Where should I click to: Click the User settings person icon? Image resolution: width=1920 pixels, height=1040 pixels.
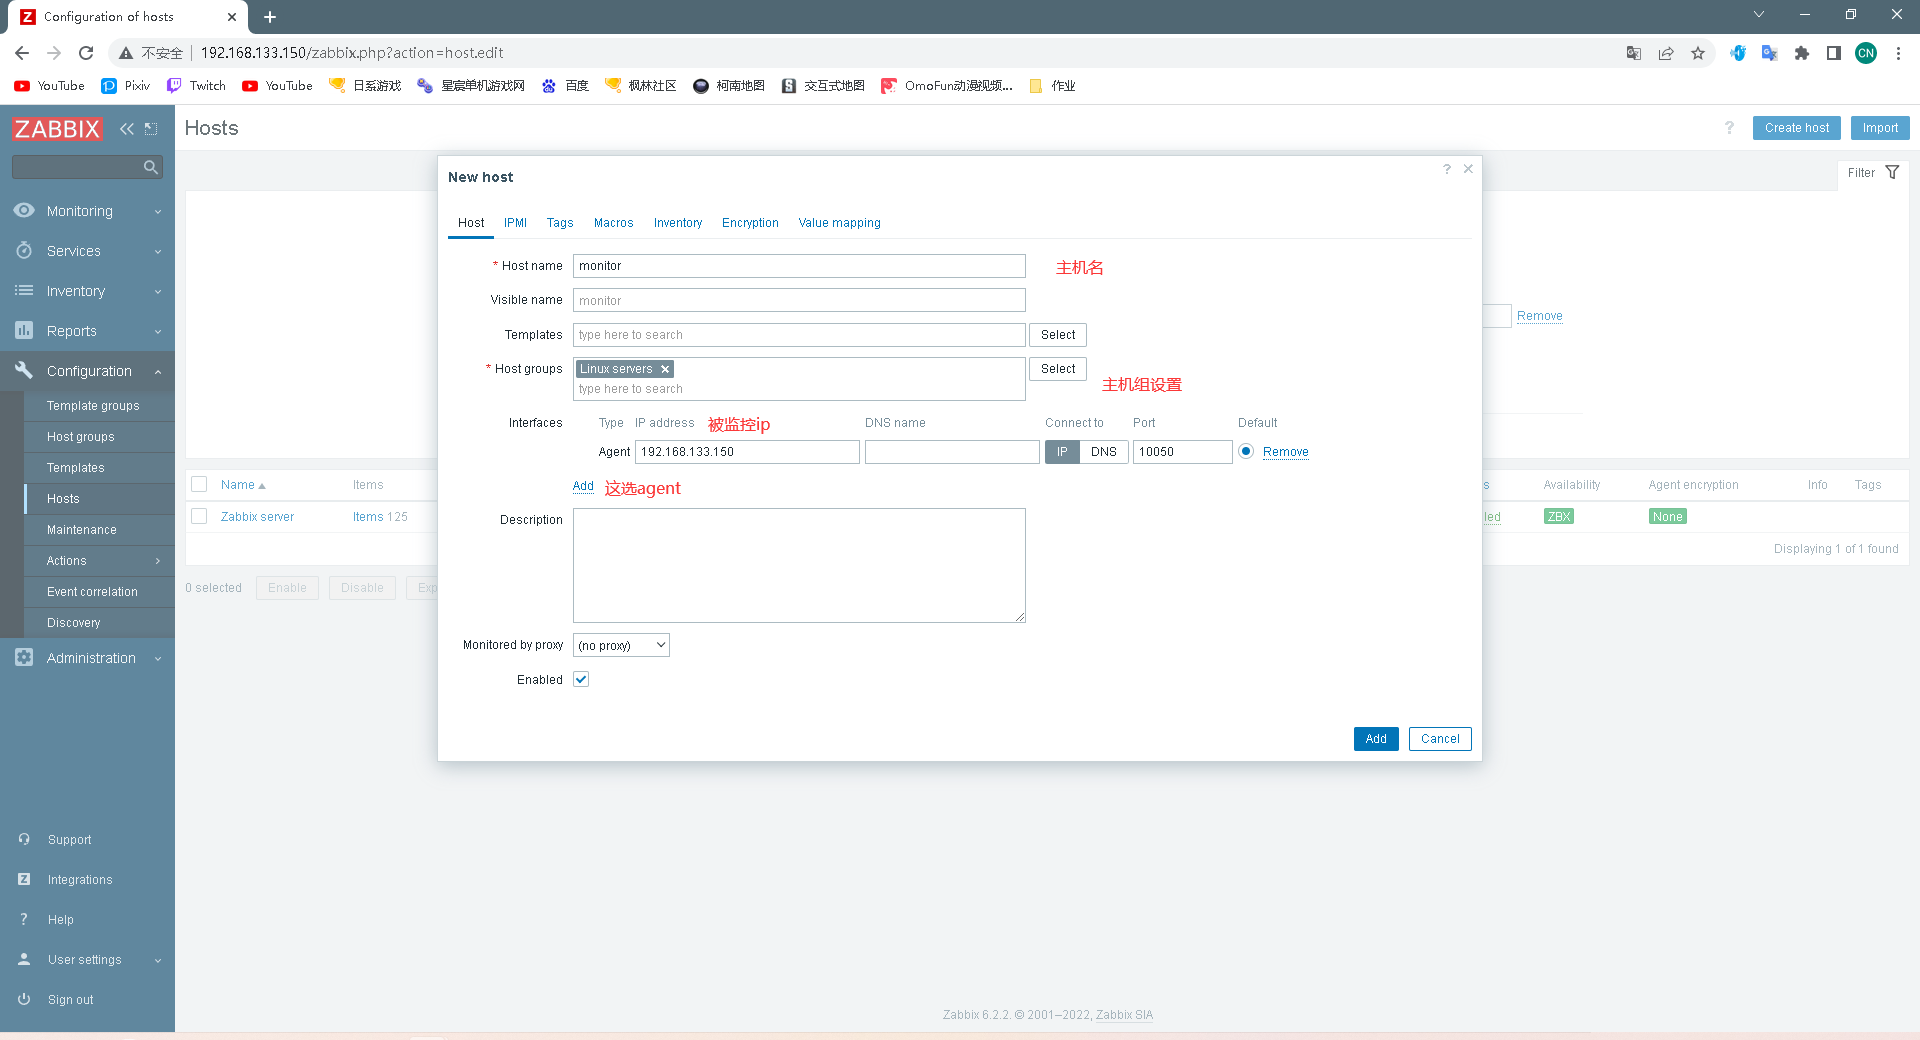24,959
